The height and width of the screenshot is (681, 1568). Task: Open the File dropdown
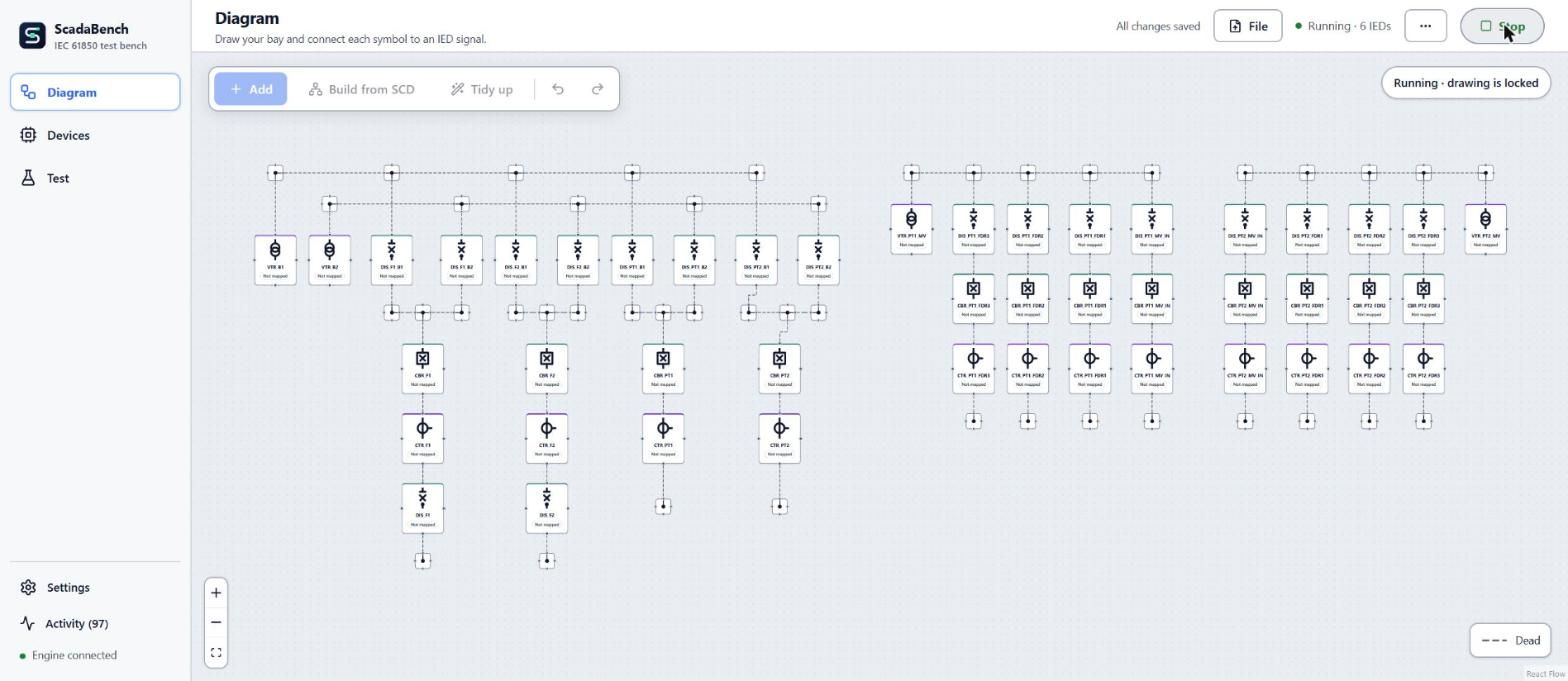click(x=1248, y=26)
